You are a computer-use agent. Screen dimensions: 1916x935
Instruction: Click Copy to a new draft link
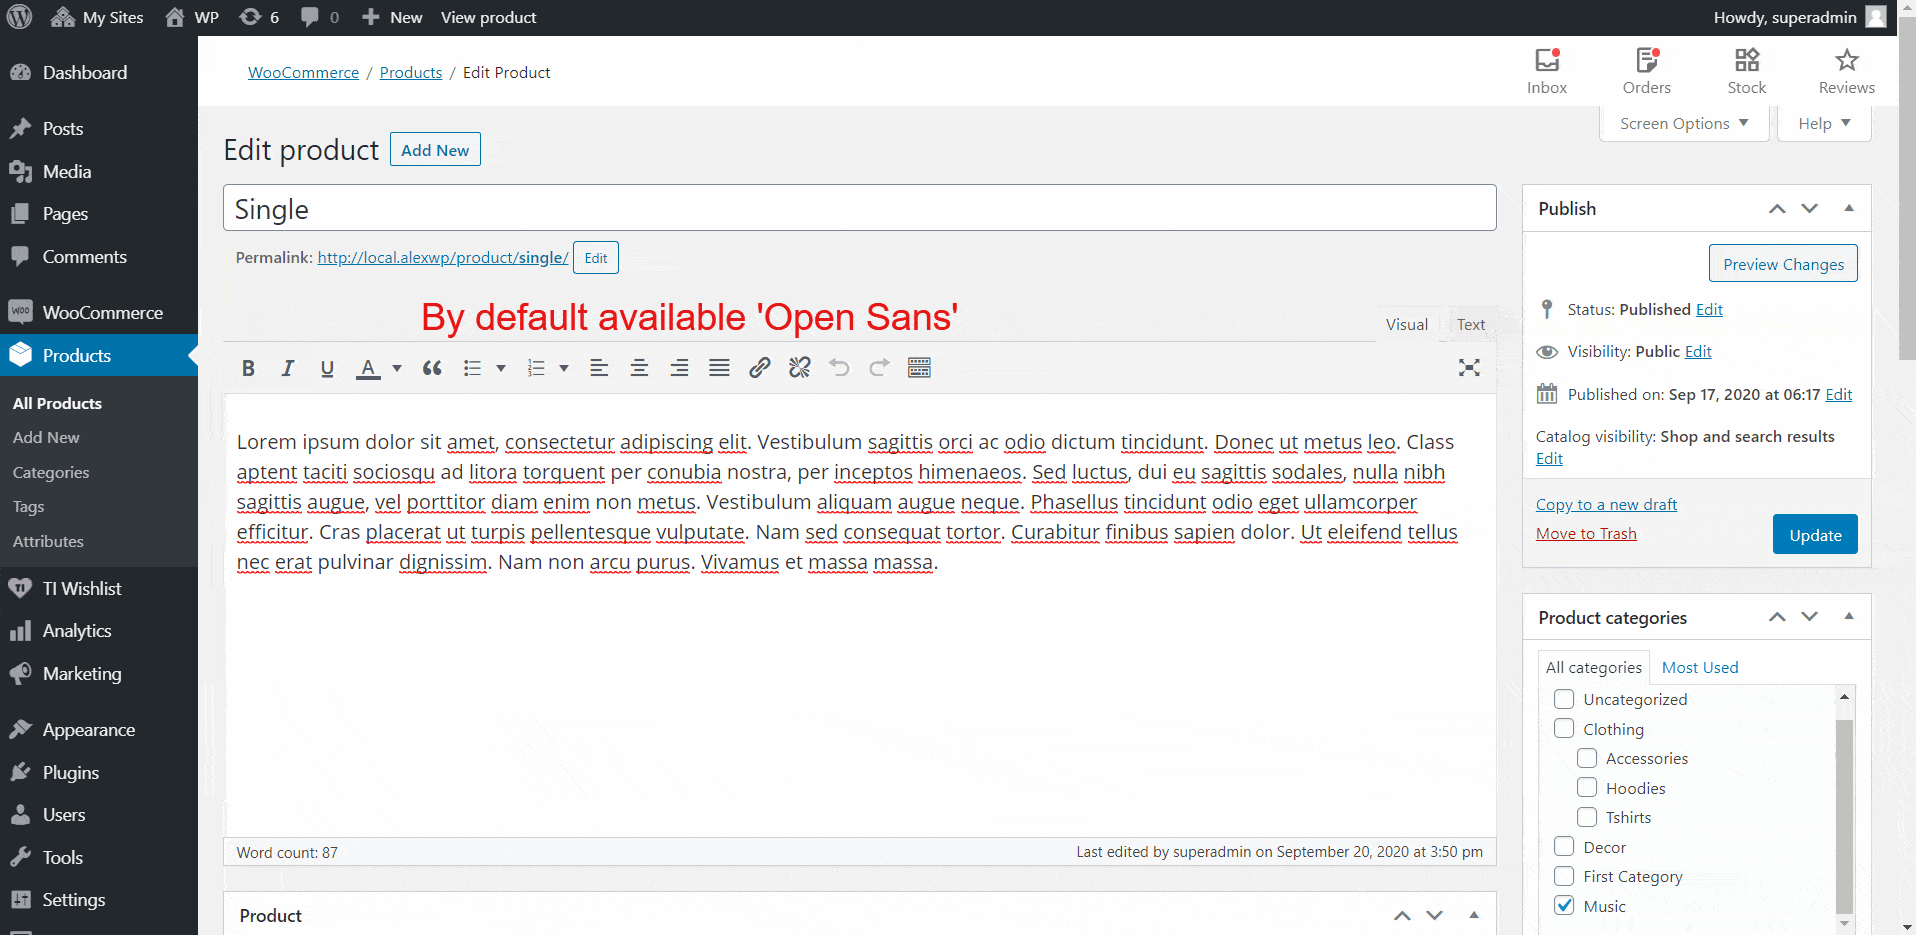pos(1606,504)
